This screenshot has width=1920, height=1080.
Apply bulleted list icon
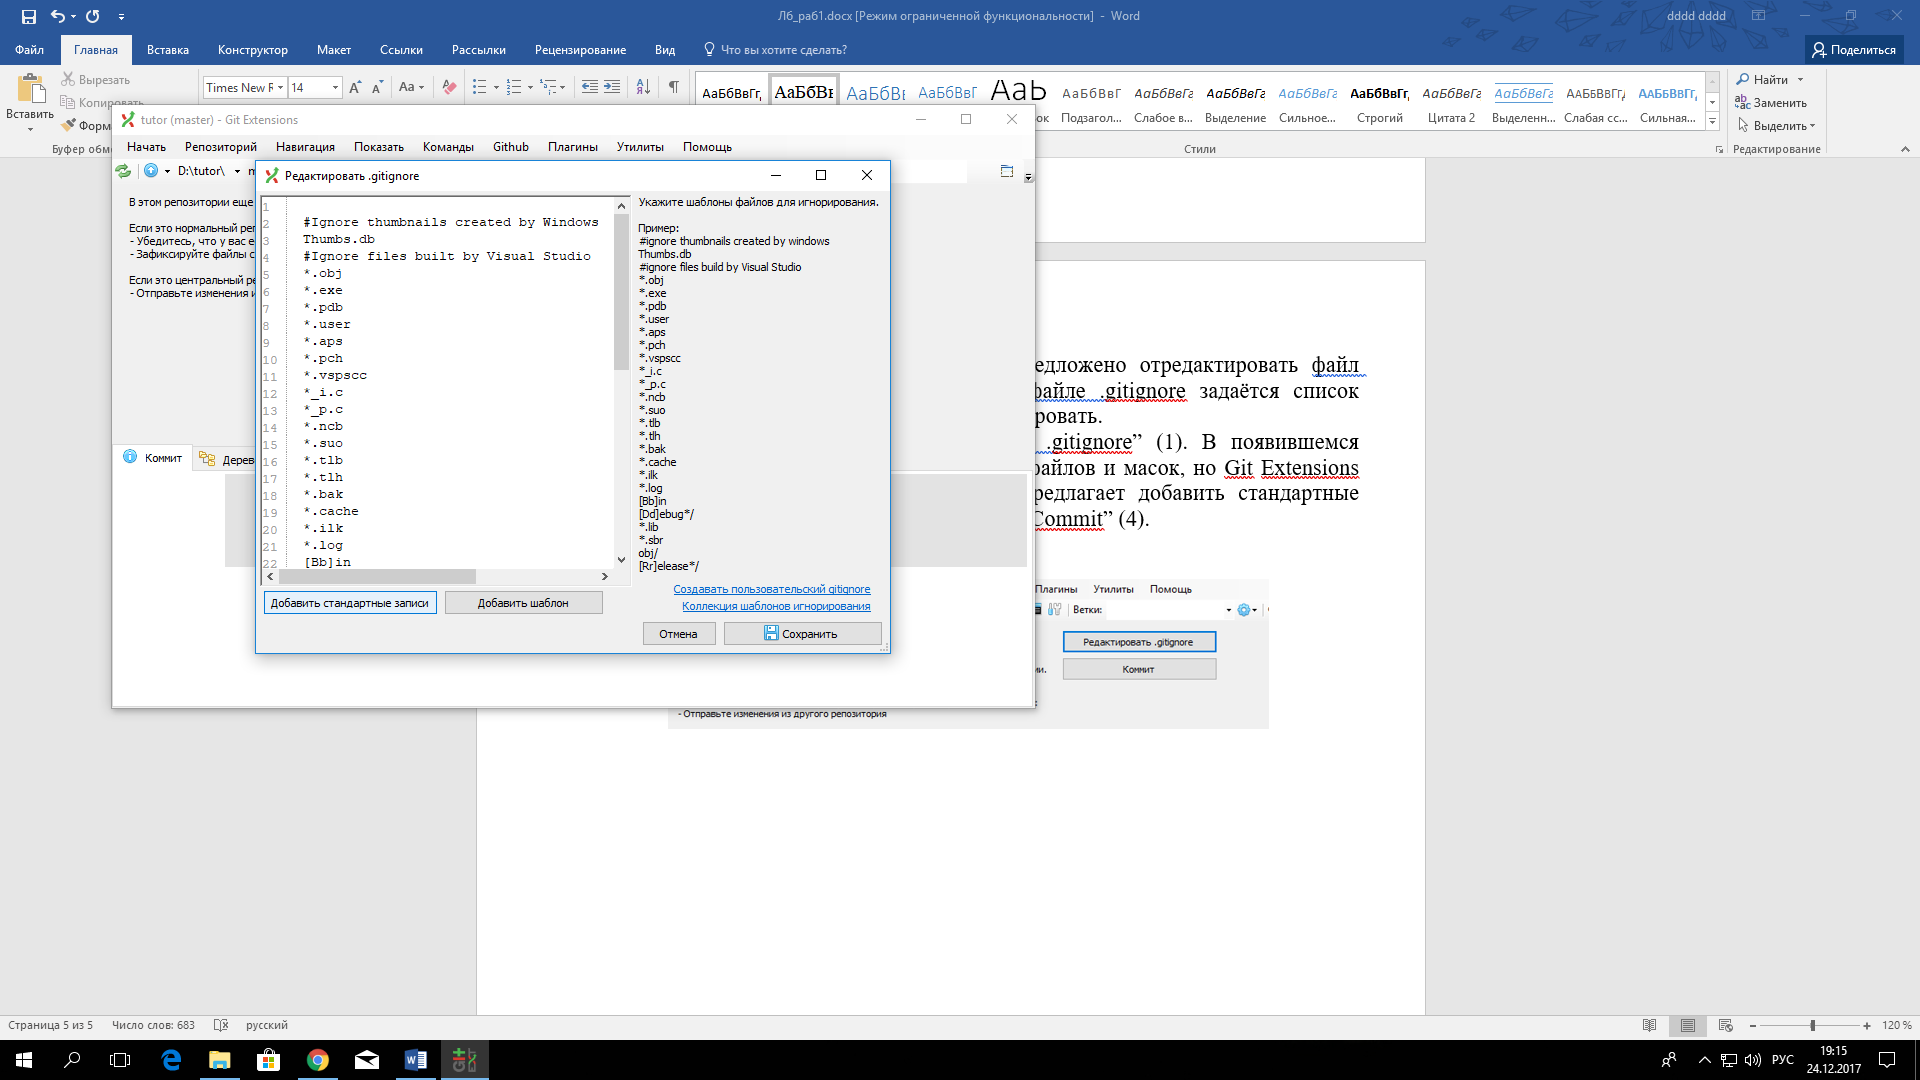click(479, 87)
